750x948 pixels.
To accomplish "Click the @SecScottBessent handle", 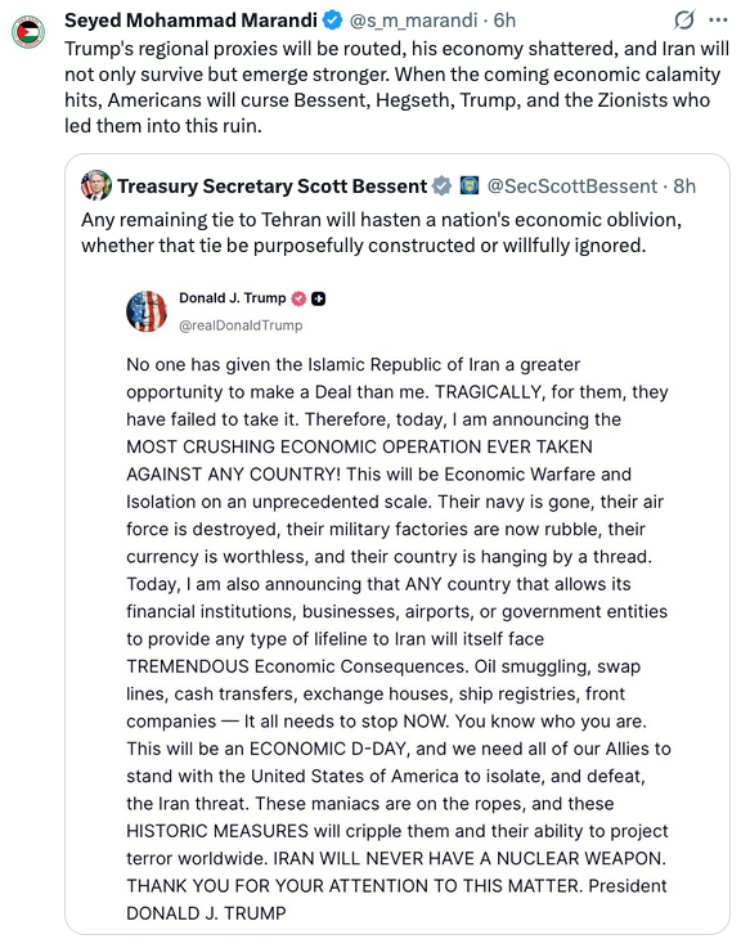I will click(572, 186).
